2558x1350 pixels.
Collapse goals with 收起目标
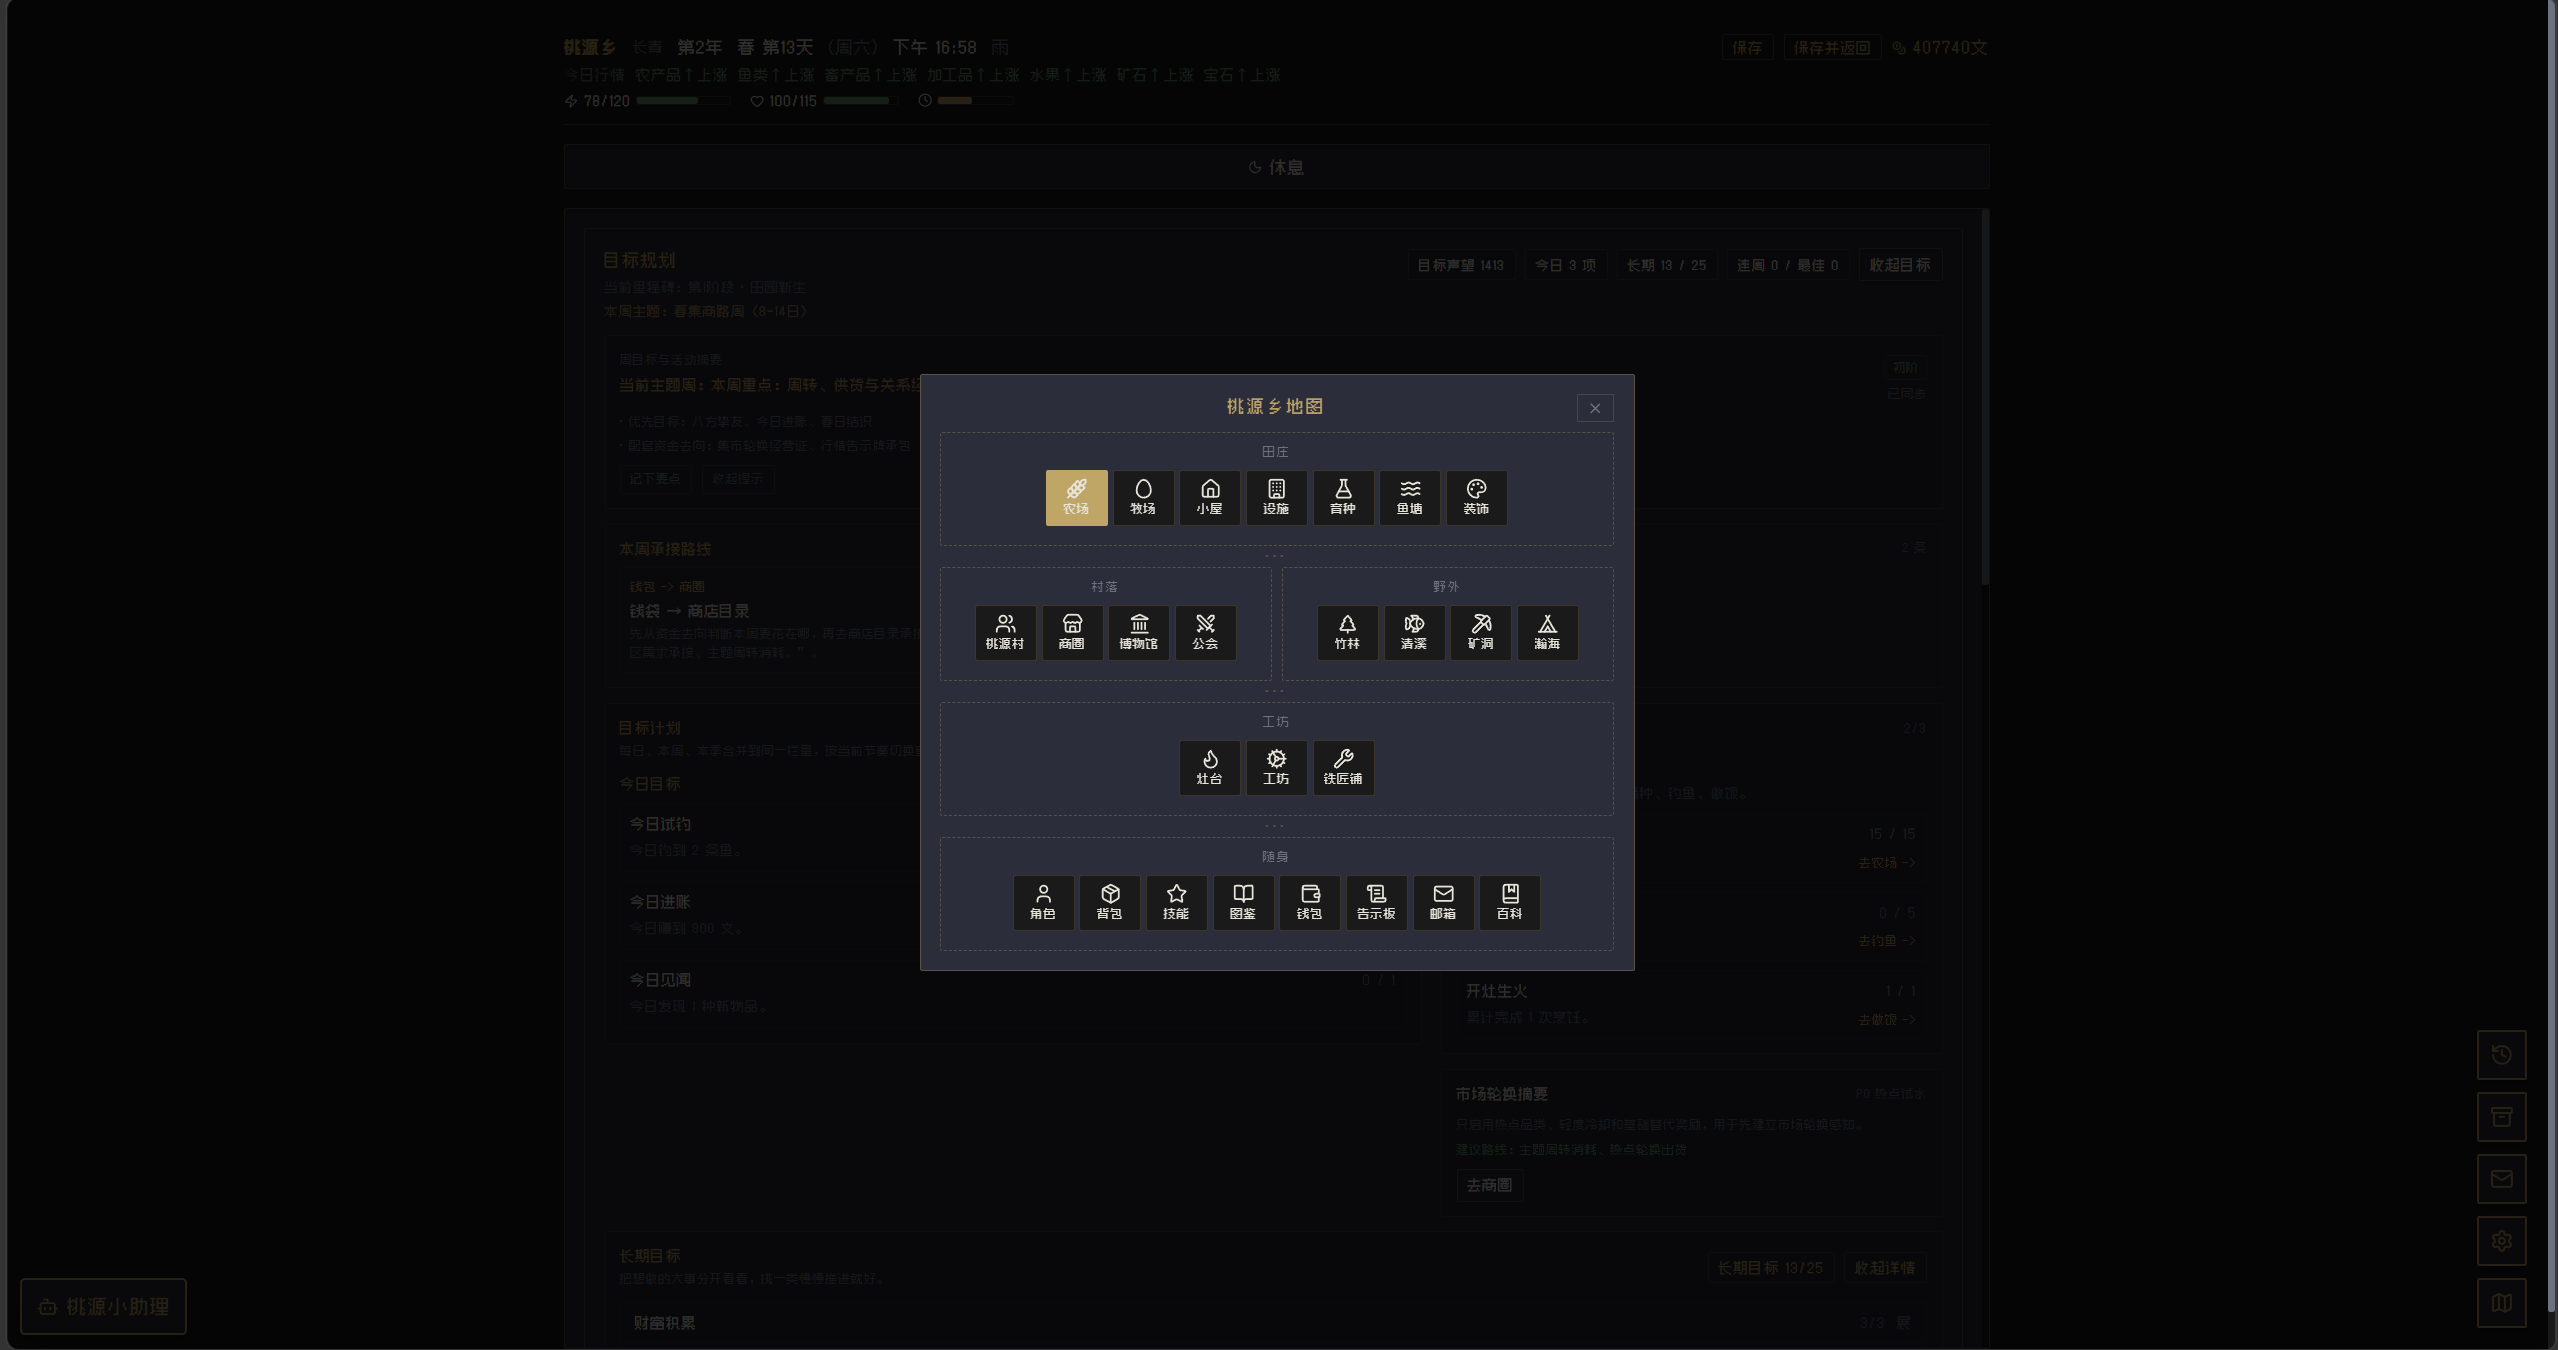1899,265
